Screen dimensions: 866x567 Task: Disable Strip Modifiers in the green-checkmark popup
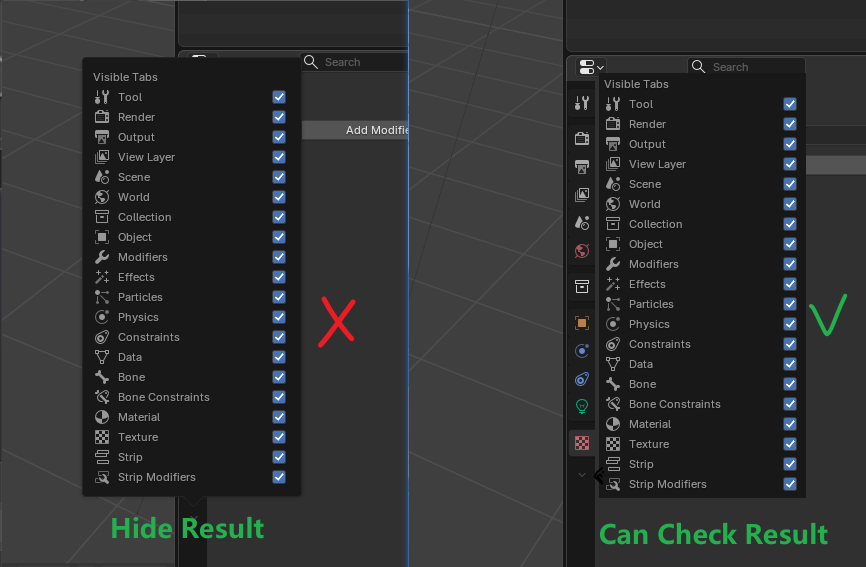[790, 484]
